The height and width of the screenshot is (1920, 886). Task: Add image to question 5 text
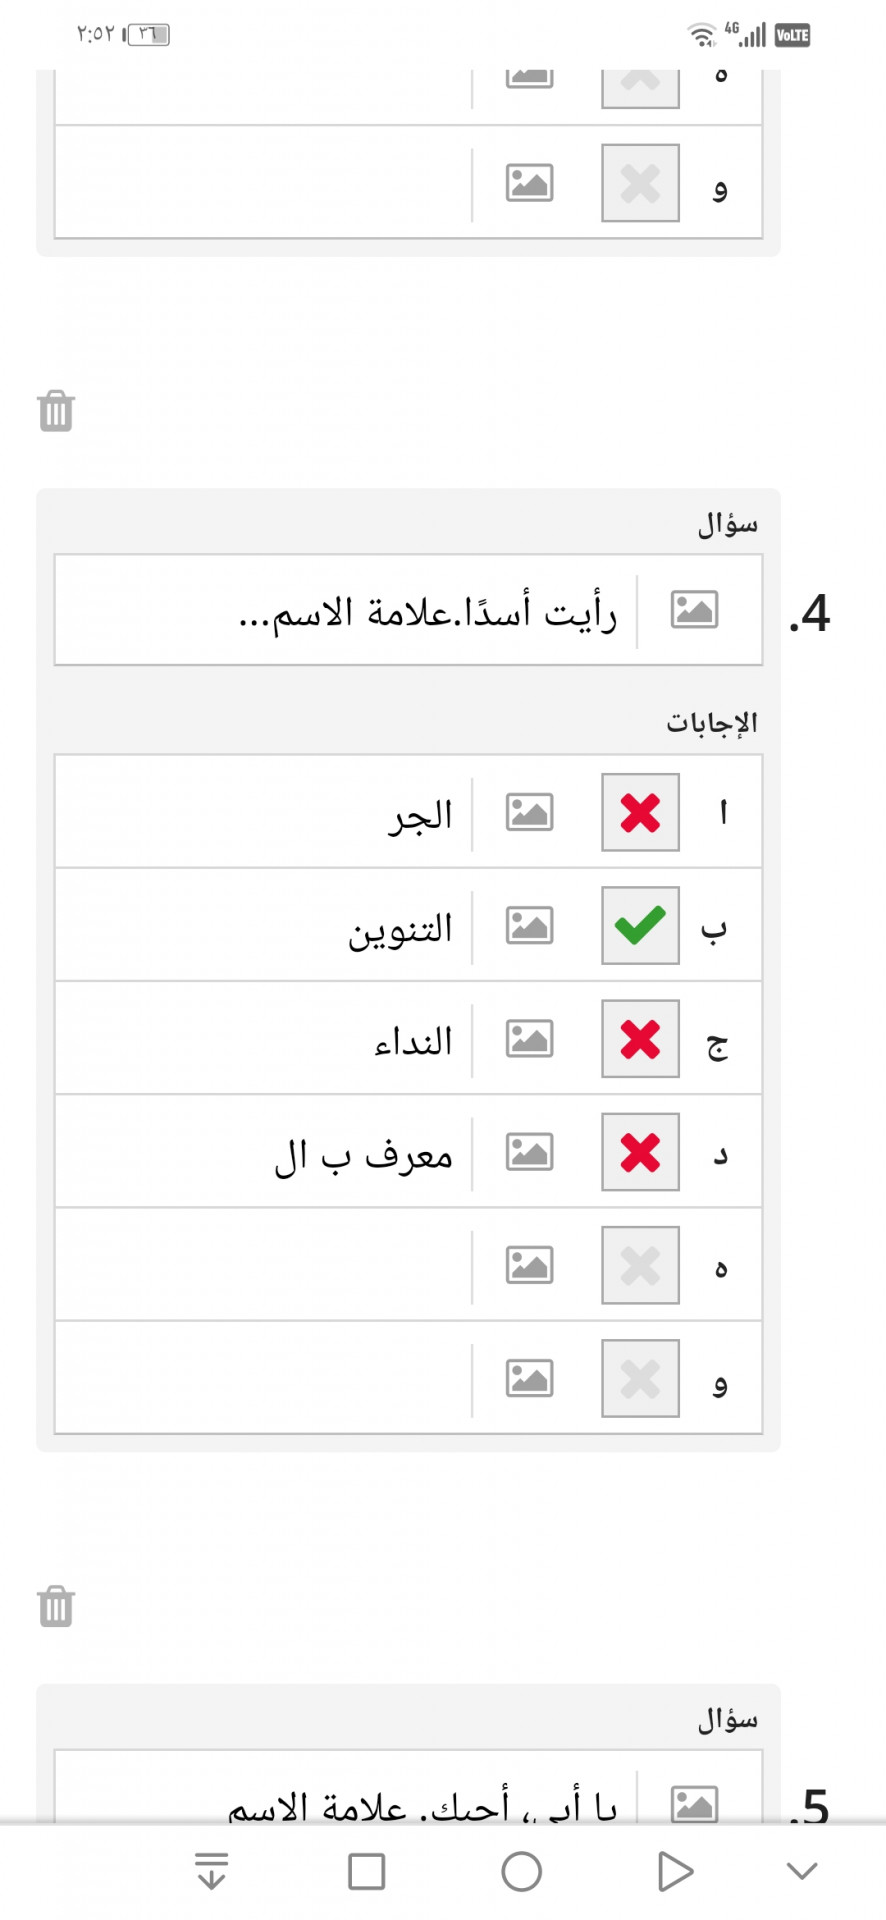pyautogui.click(x=694, y=1804)
